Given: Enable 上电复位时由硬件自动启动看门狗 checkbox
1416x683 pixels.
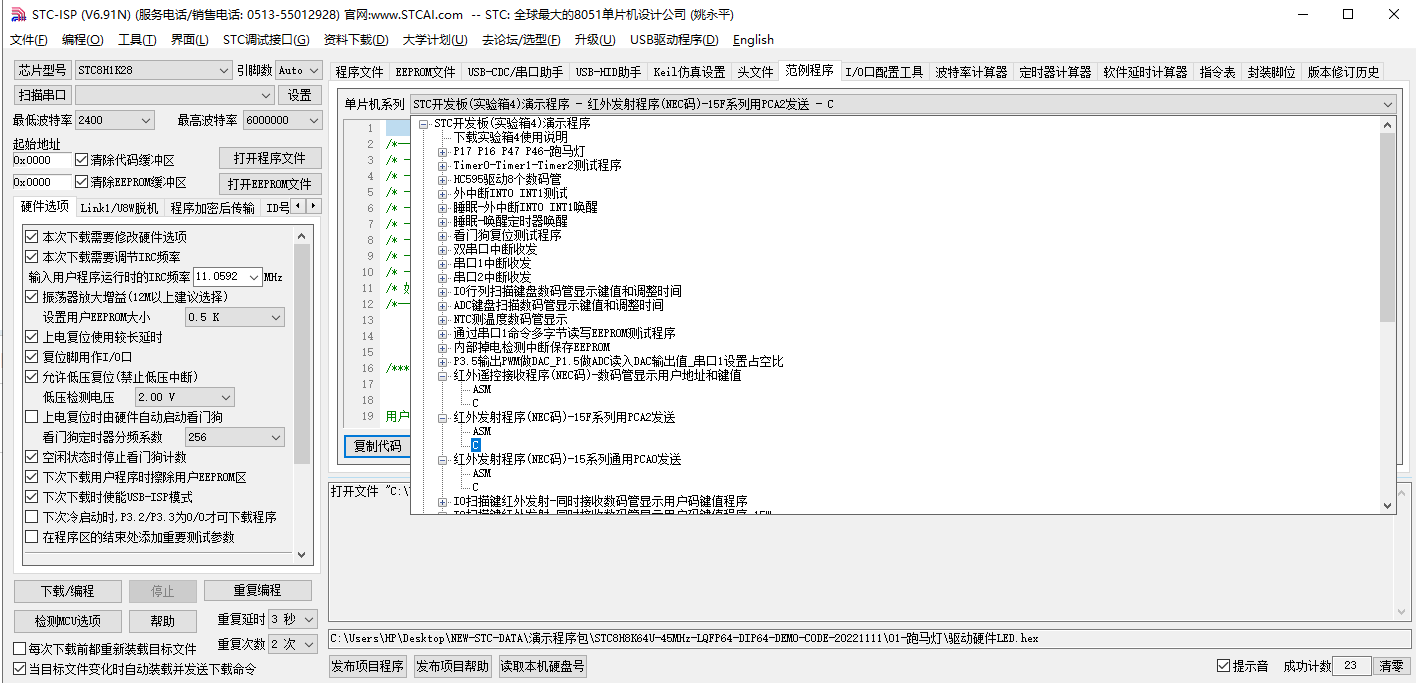Looking at the screenshot, I should pyautogui.click(x=32, y=417).
